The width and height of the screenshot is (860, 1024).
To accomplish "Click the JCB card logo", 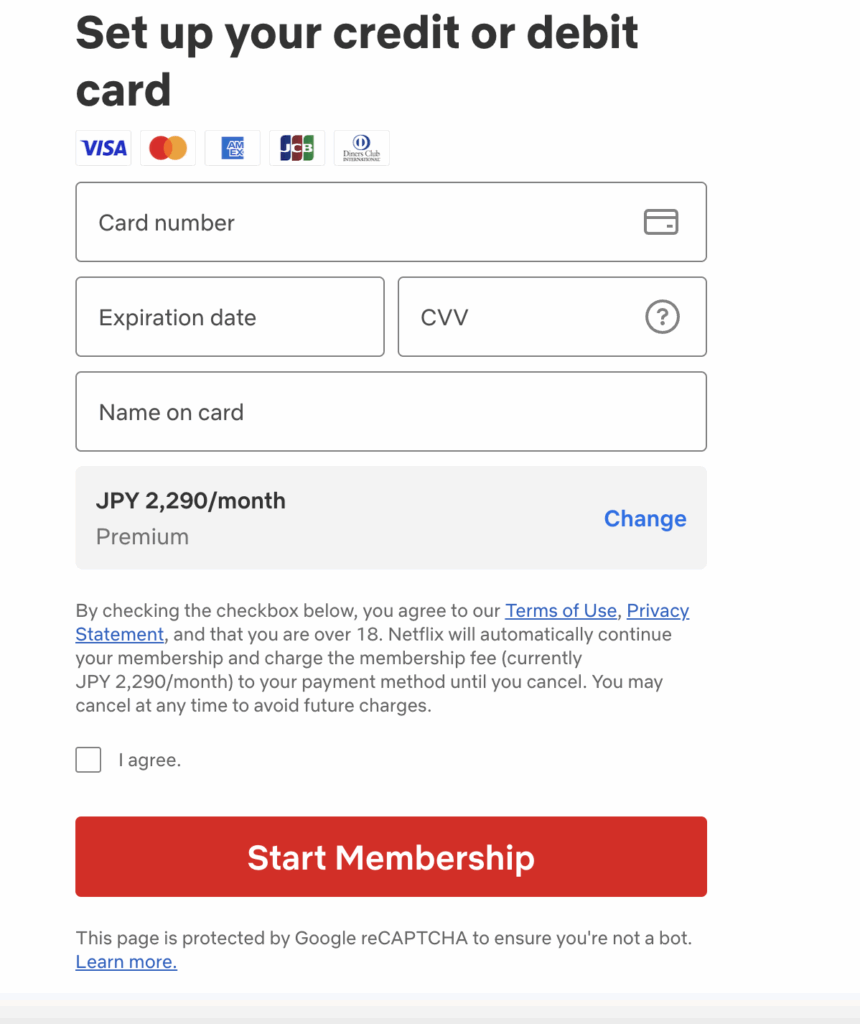I will pos(296,148).
